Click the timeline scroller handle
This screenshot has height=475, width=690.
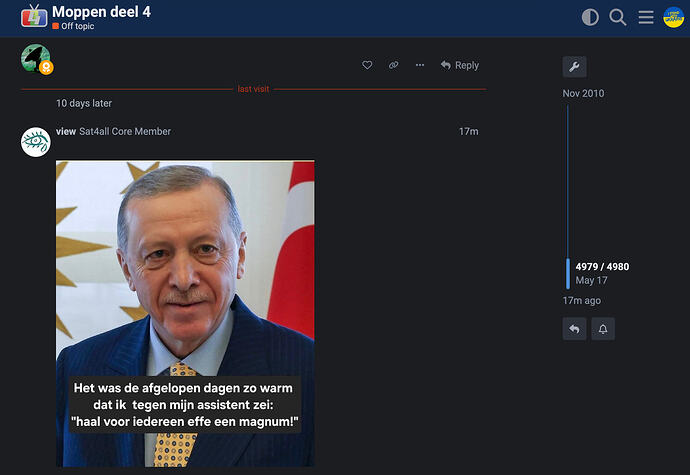(568, 273)
